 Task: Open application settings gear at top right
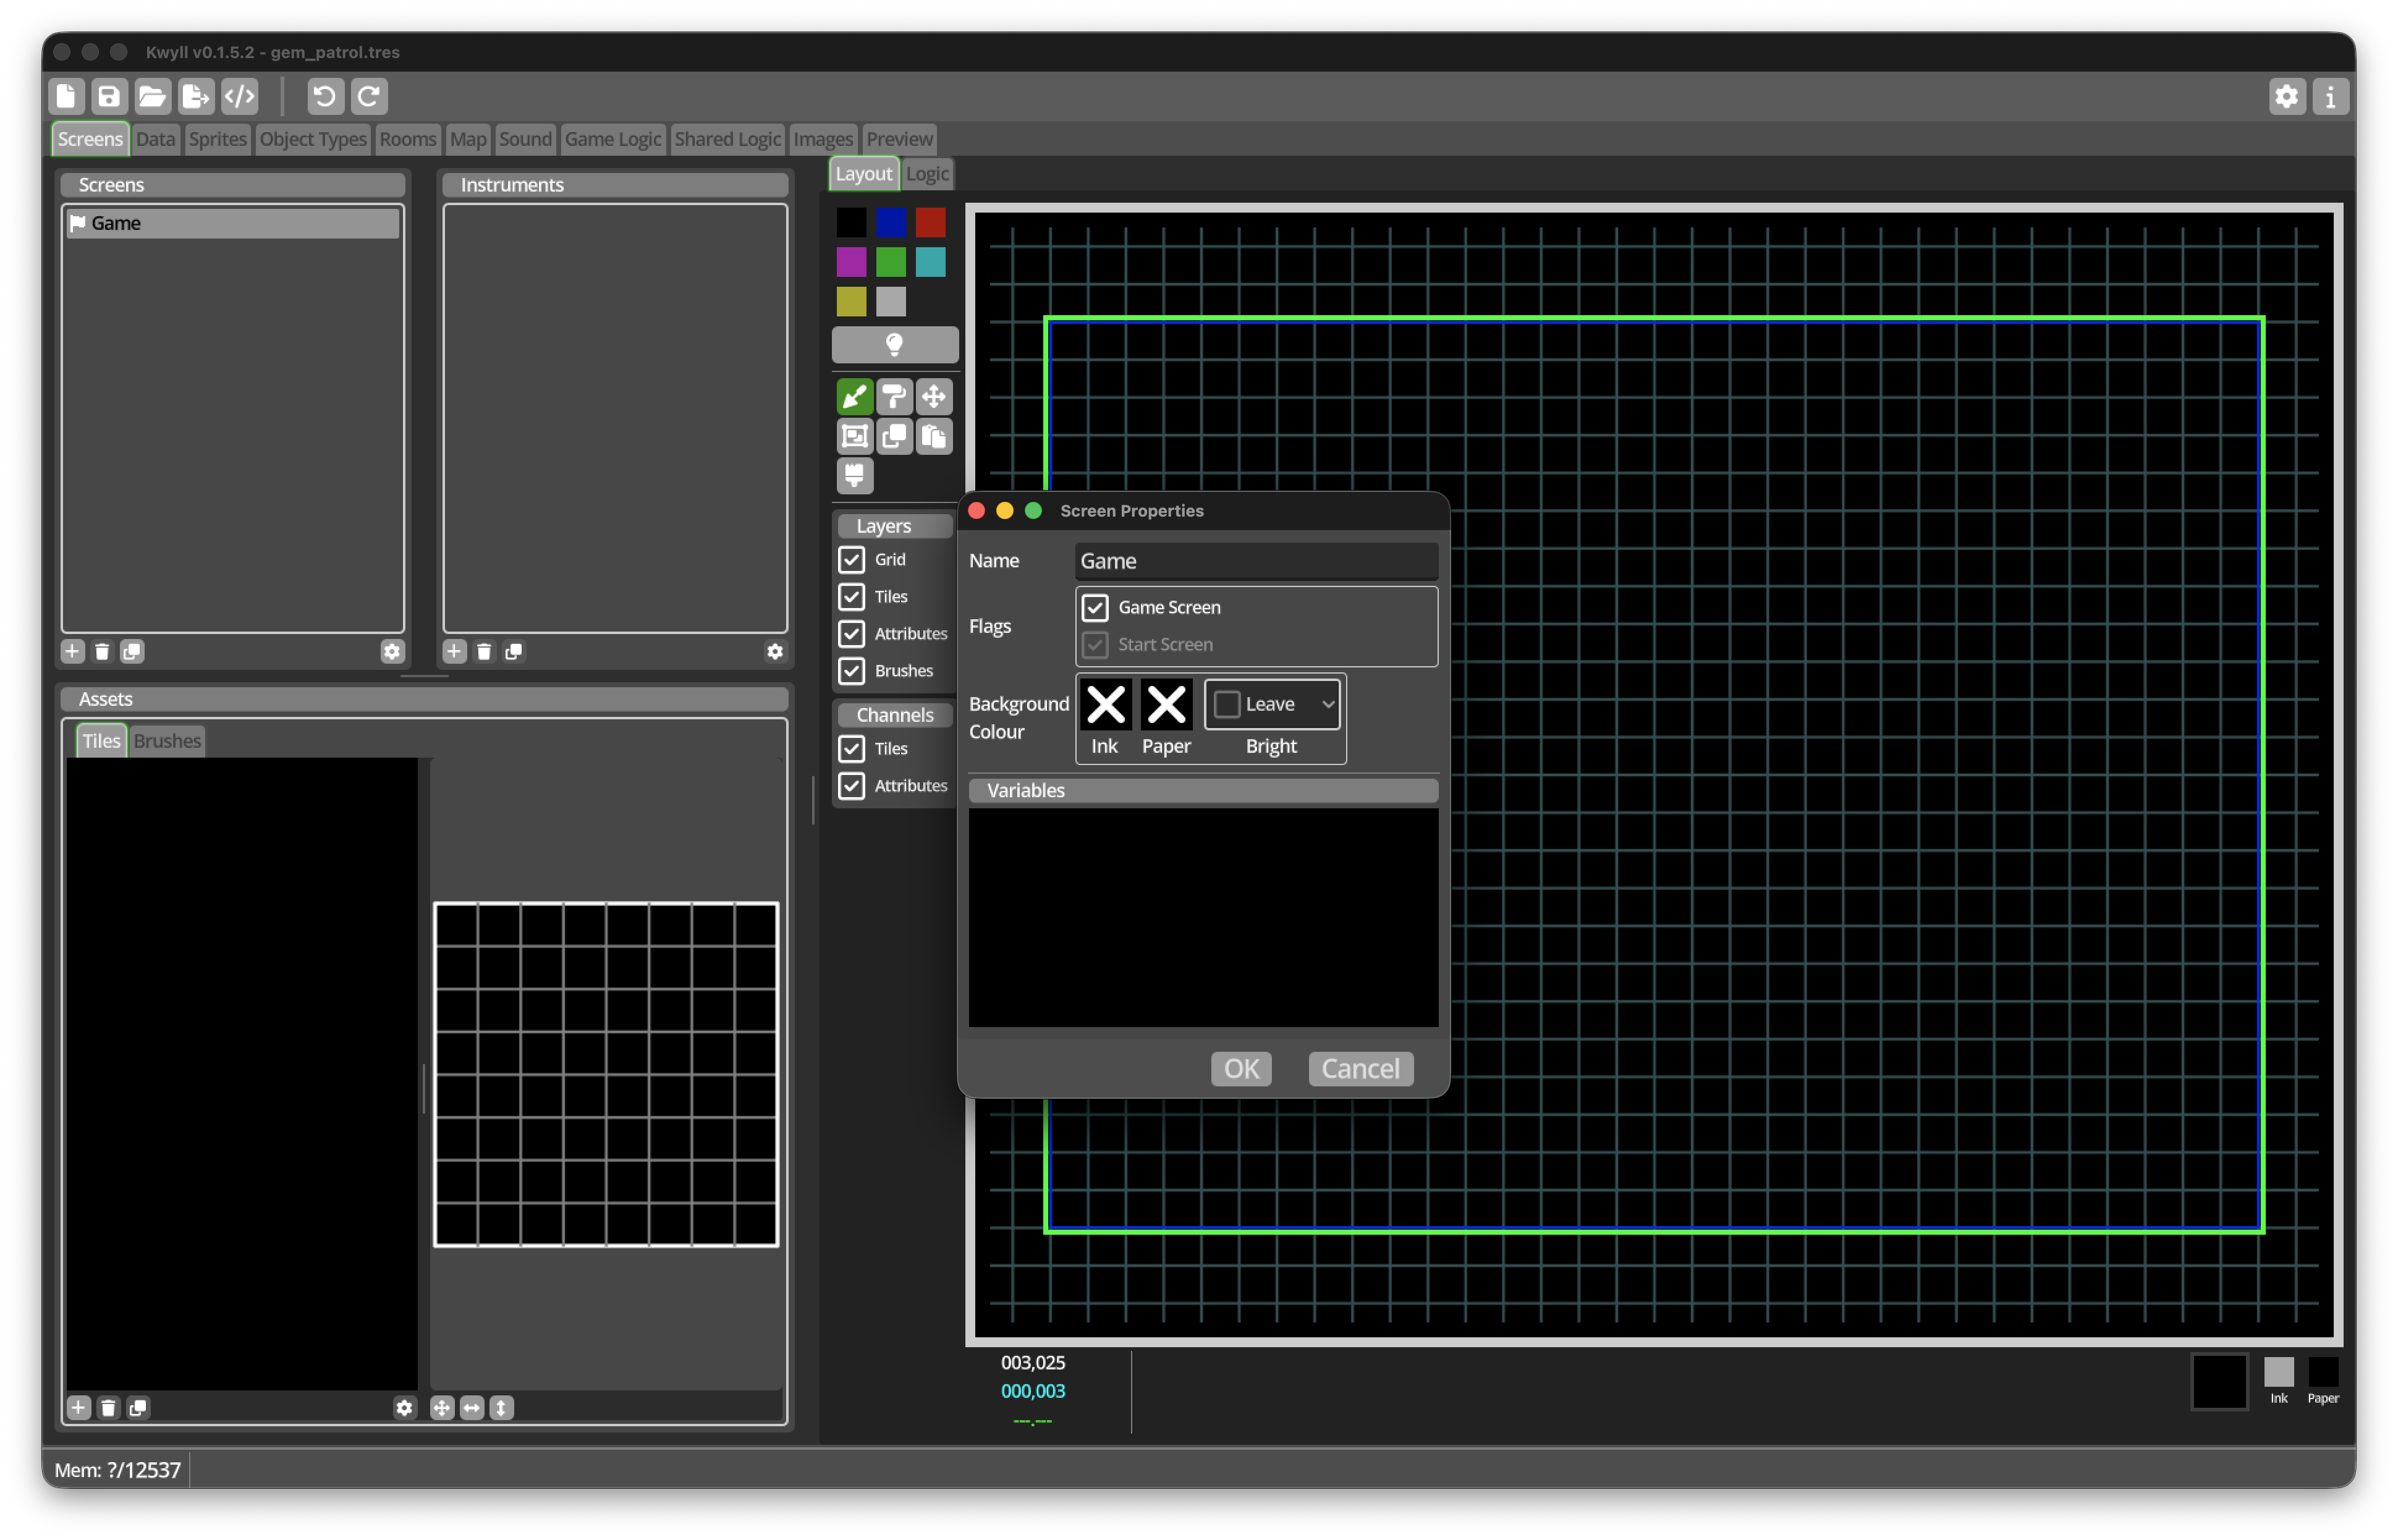click(2286, 97)
